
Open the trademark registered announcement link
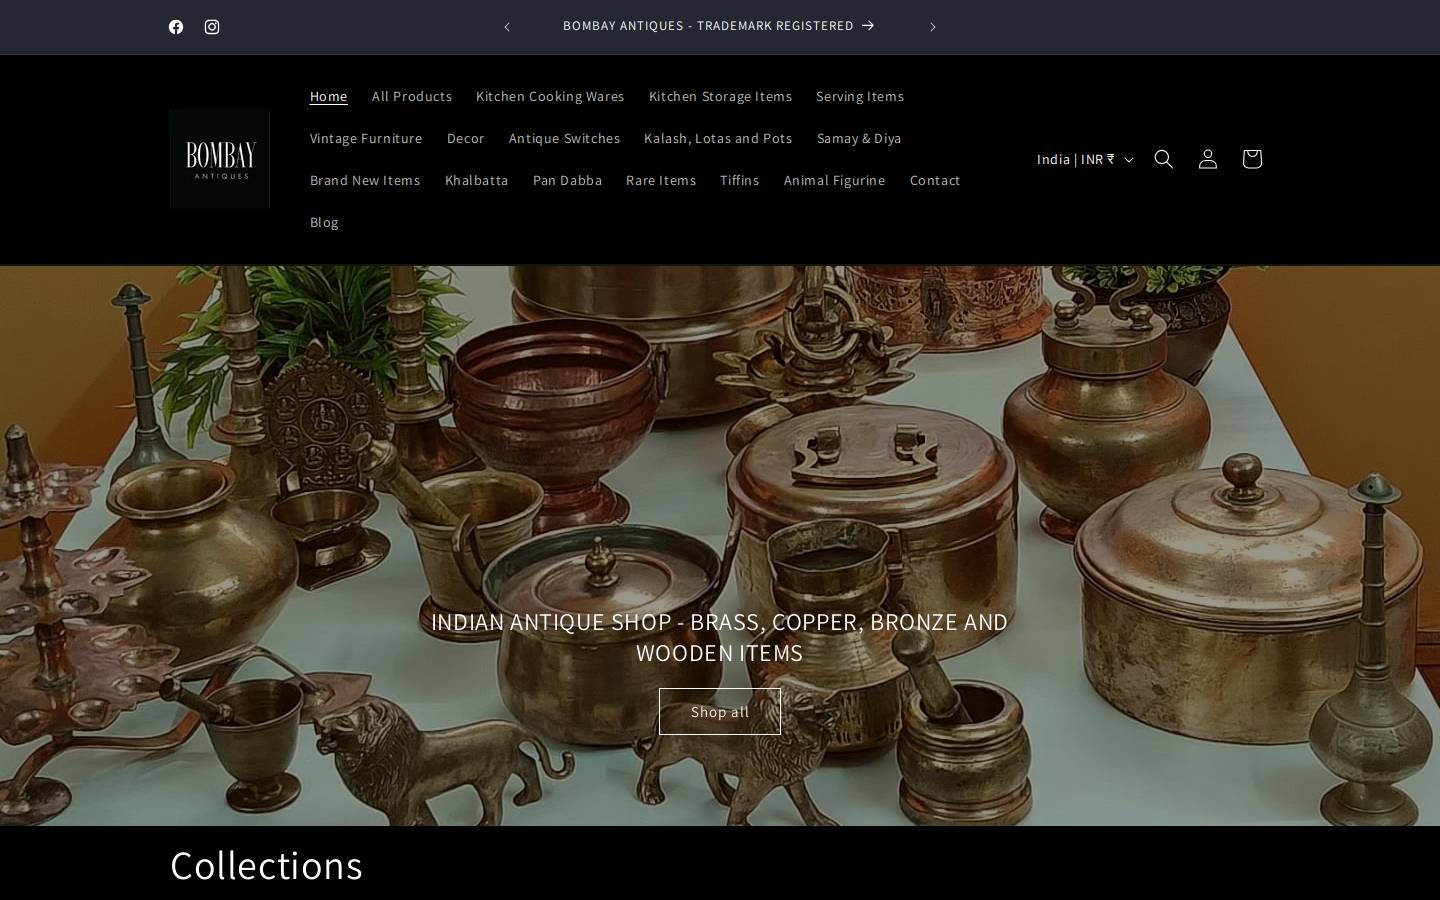[x=719, y=26]
